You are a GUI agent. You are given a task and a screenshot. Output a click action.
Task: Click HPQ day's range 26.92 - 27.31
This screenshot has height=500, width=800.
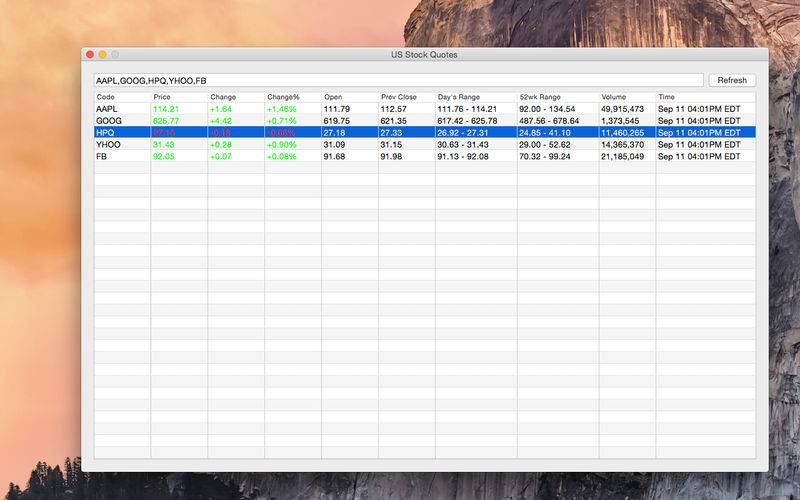[x=463, y=133]
